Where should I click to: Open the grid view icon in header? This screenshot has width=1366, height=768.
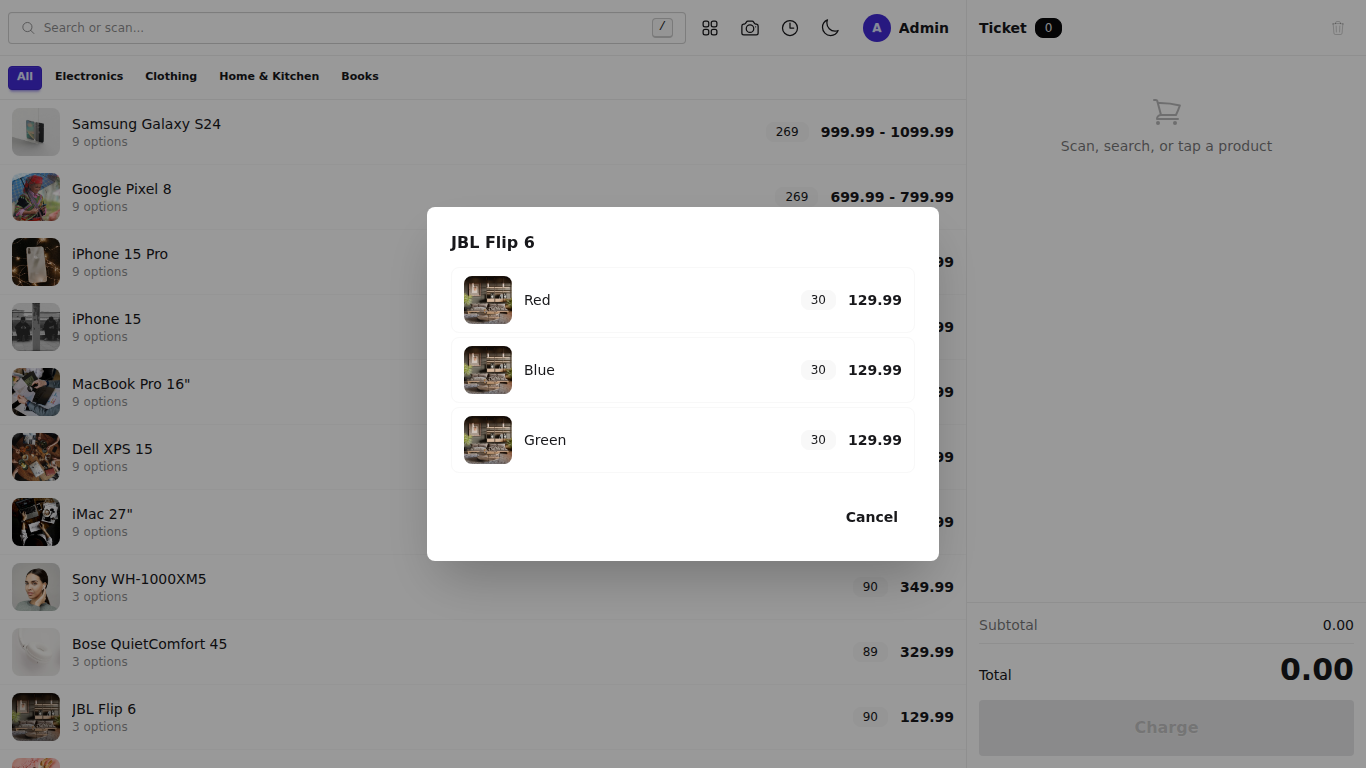[710, 28]
